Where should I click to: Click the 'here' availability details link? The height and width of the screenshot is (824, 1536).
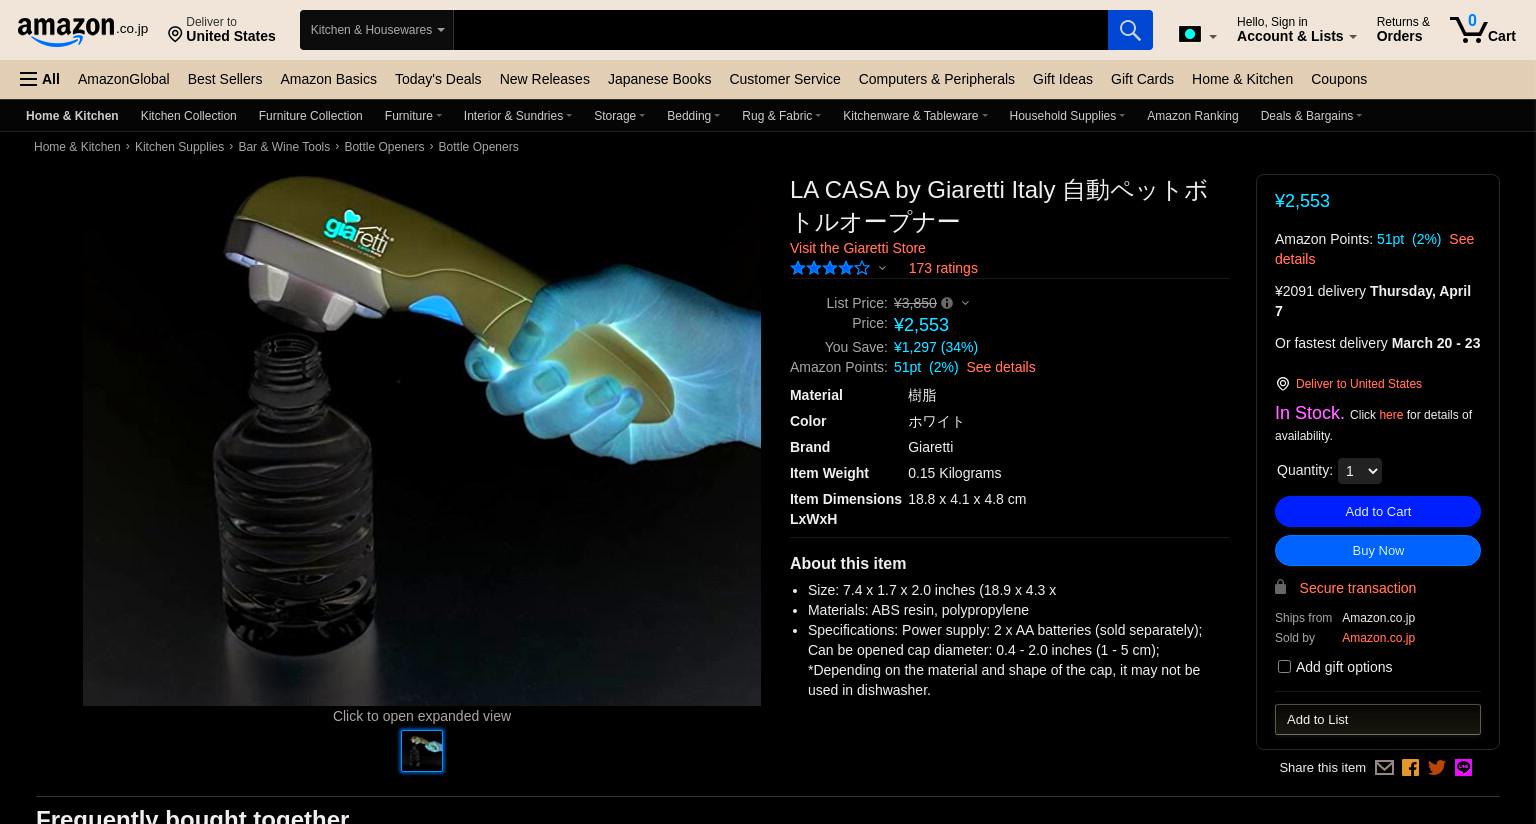(1390, 415)
